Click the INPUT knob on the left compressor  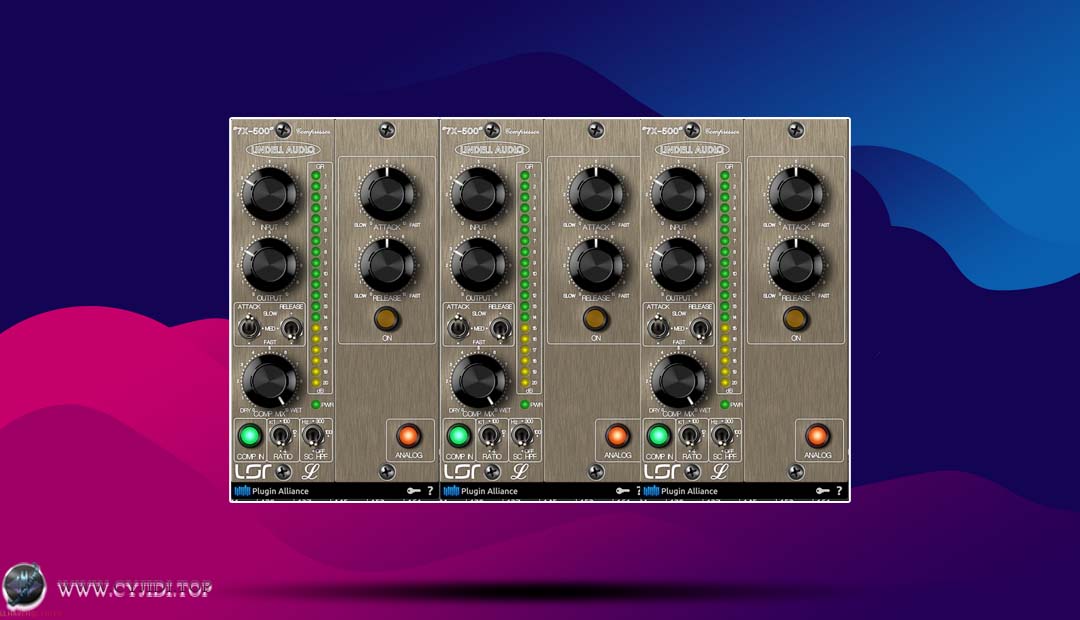click(269, 194)
